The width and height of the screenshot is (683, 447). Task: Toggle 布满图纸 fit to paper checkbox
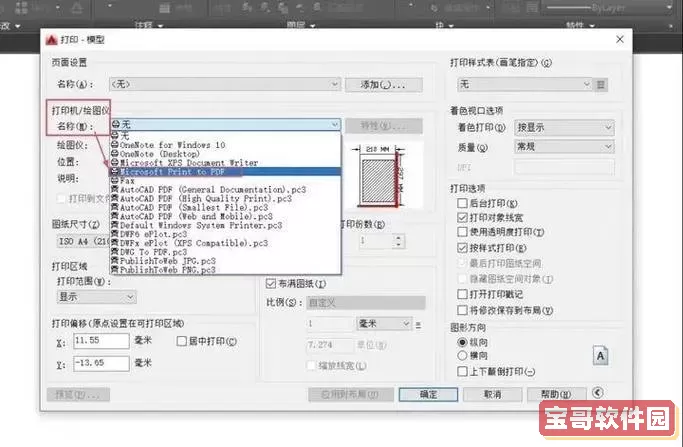pos(270,284)
